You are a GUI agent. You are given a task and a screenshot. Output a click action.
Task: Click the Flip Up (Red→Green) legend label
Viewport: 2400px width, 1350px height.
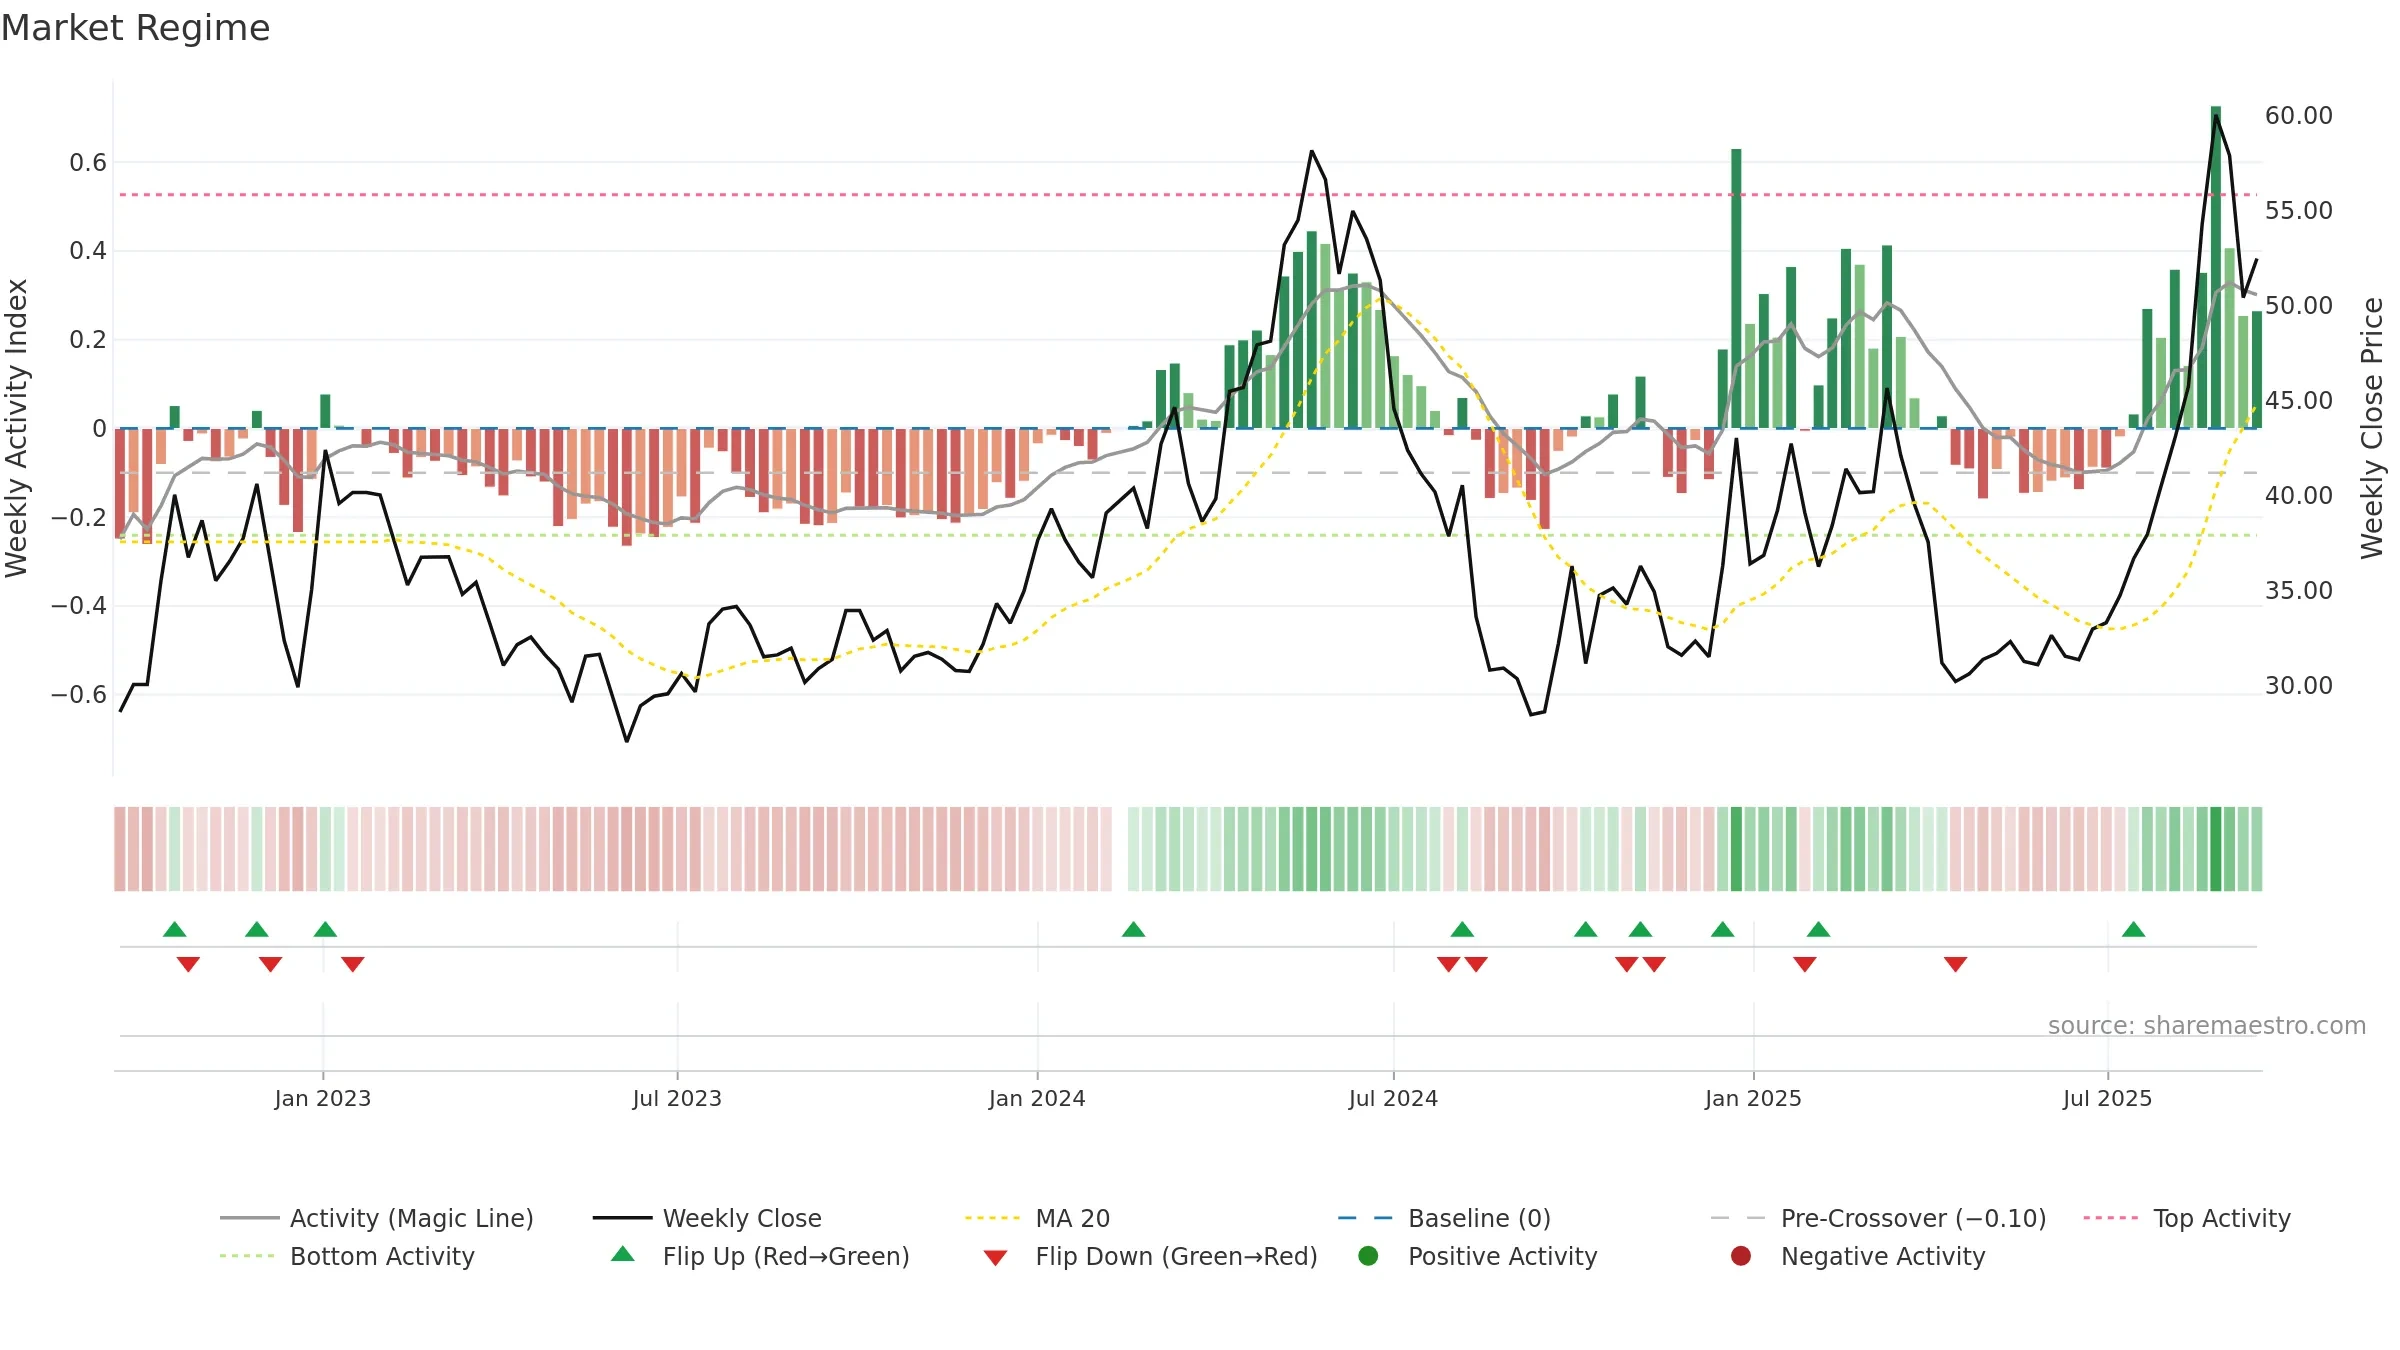[x=786, y=1256]
